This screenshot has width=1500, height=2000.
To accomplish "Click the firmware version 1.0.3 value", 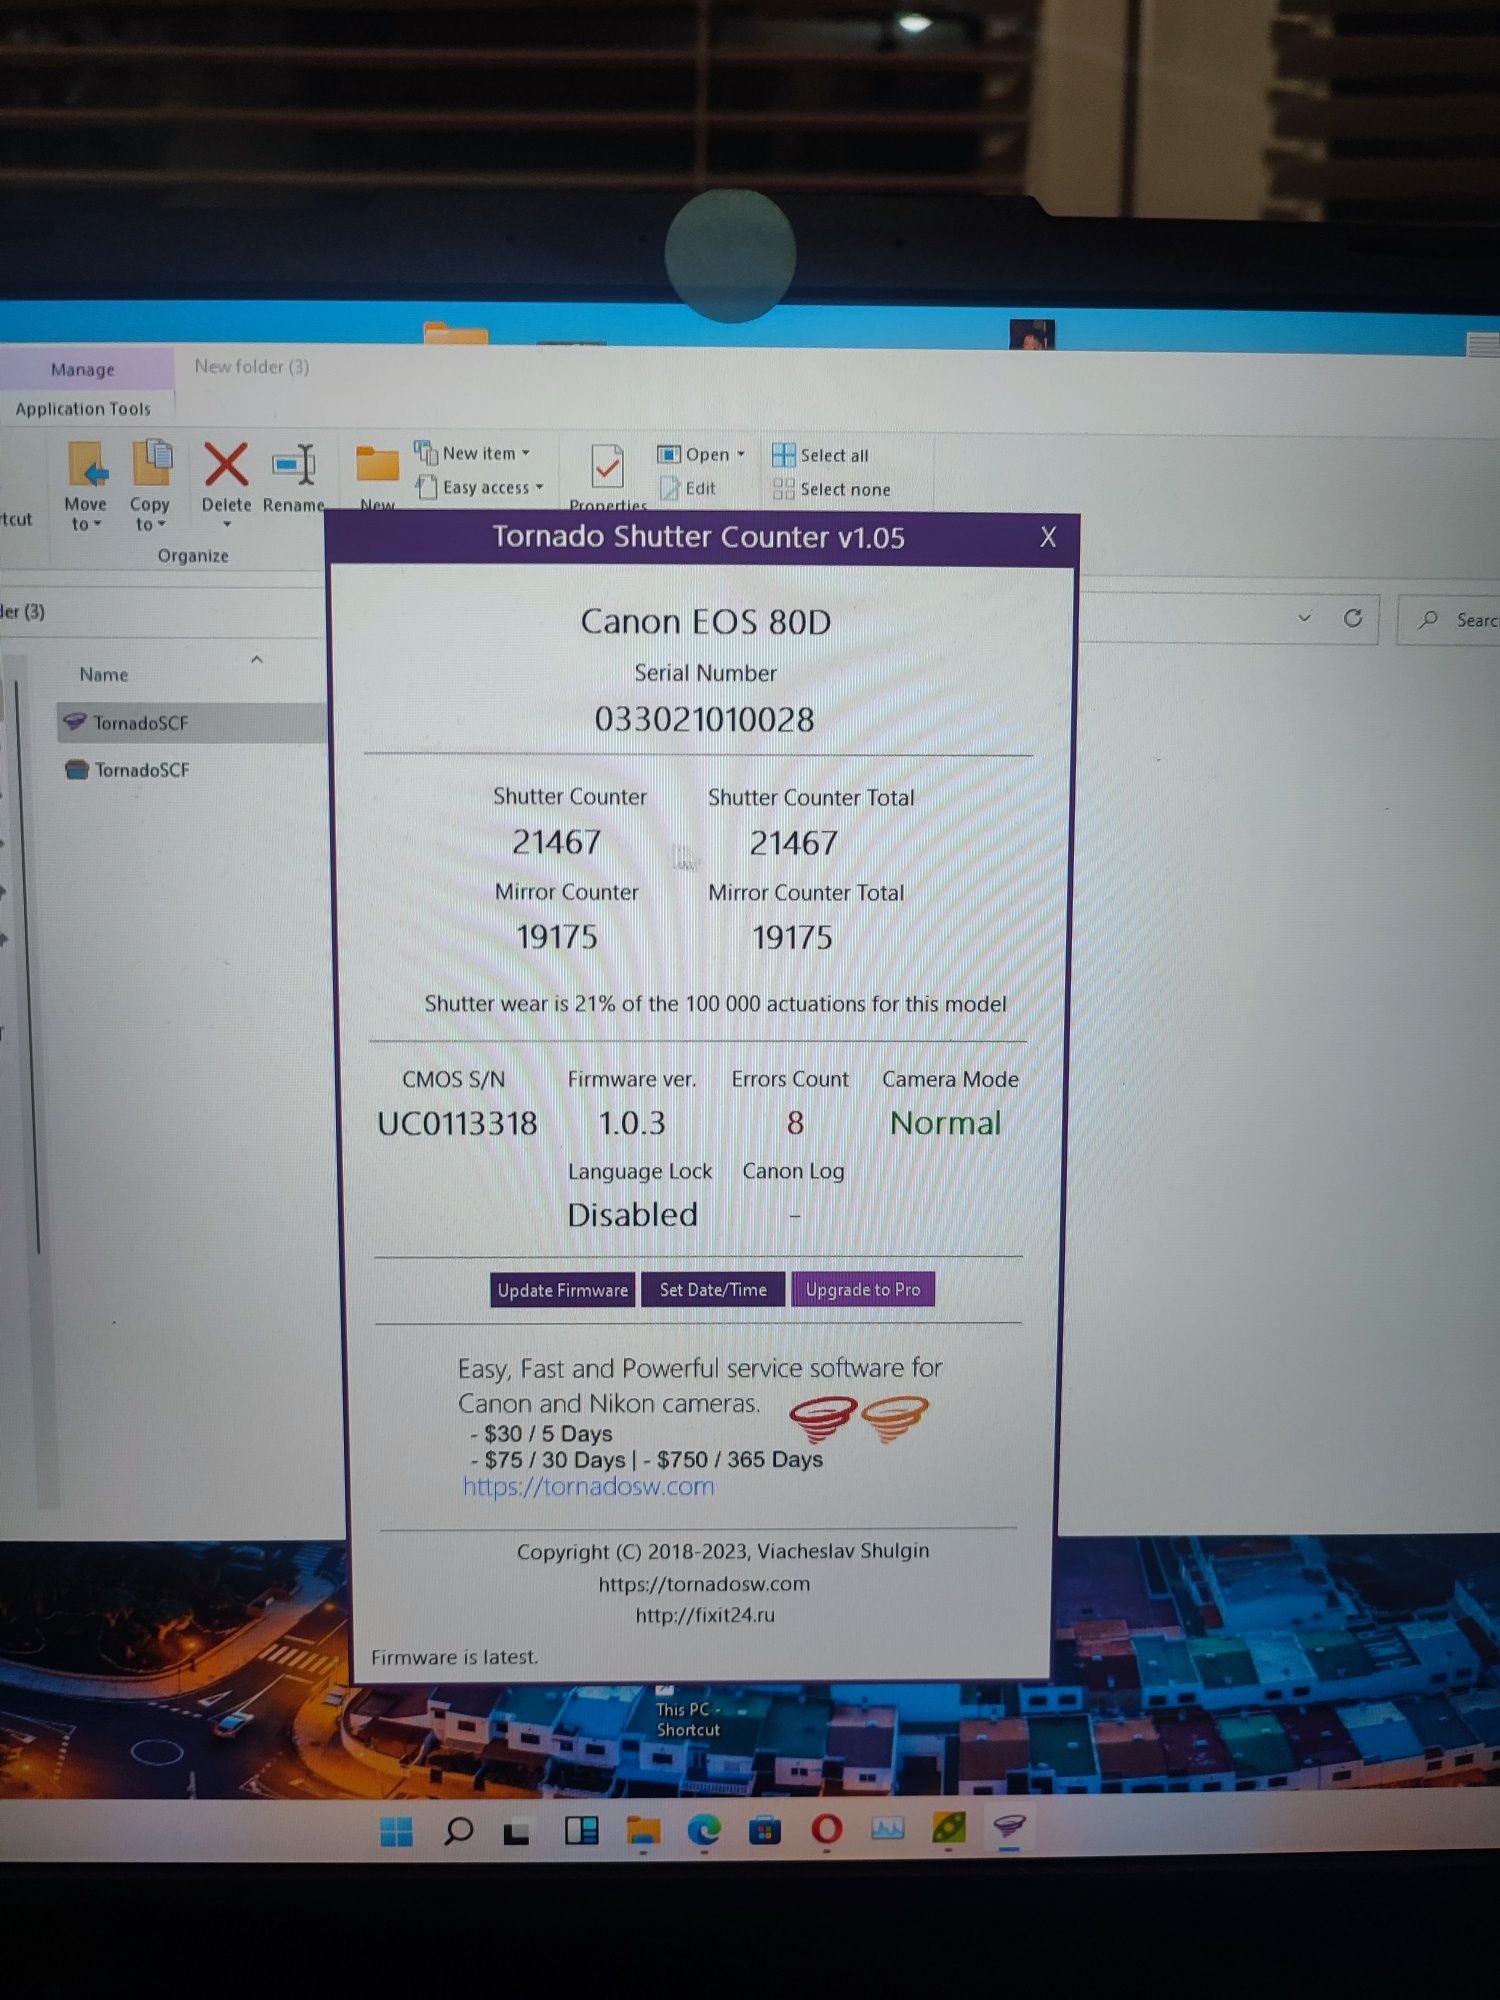I will (x=632, y=1123).
